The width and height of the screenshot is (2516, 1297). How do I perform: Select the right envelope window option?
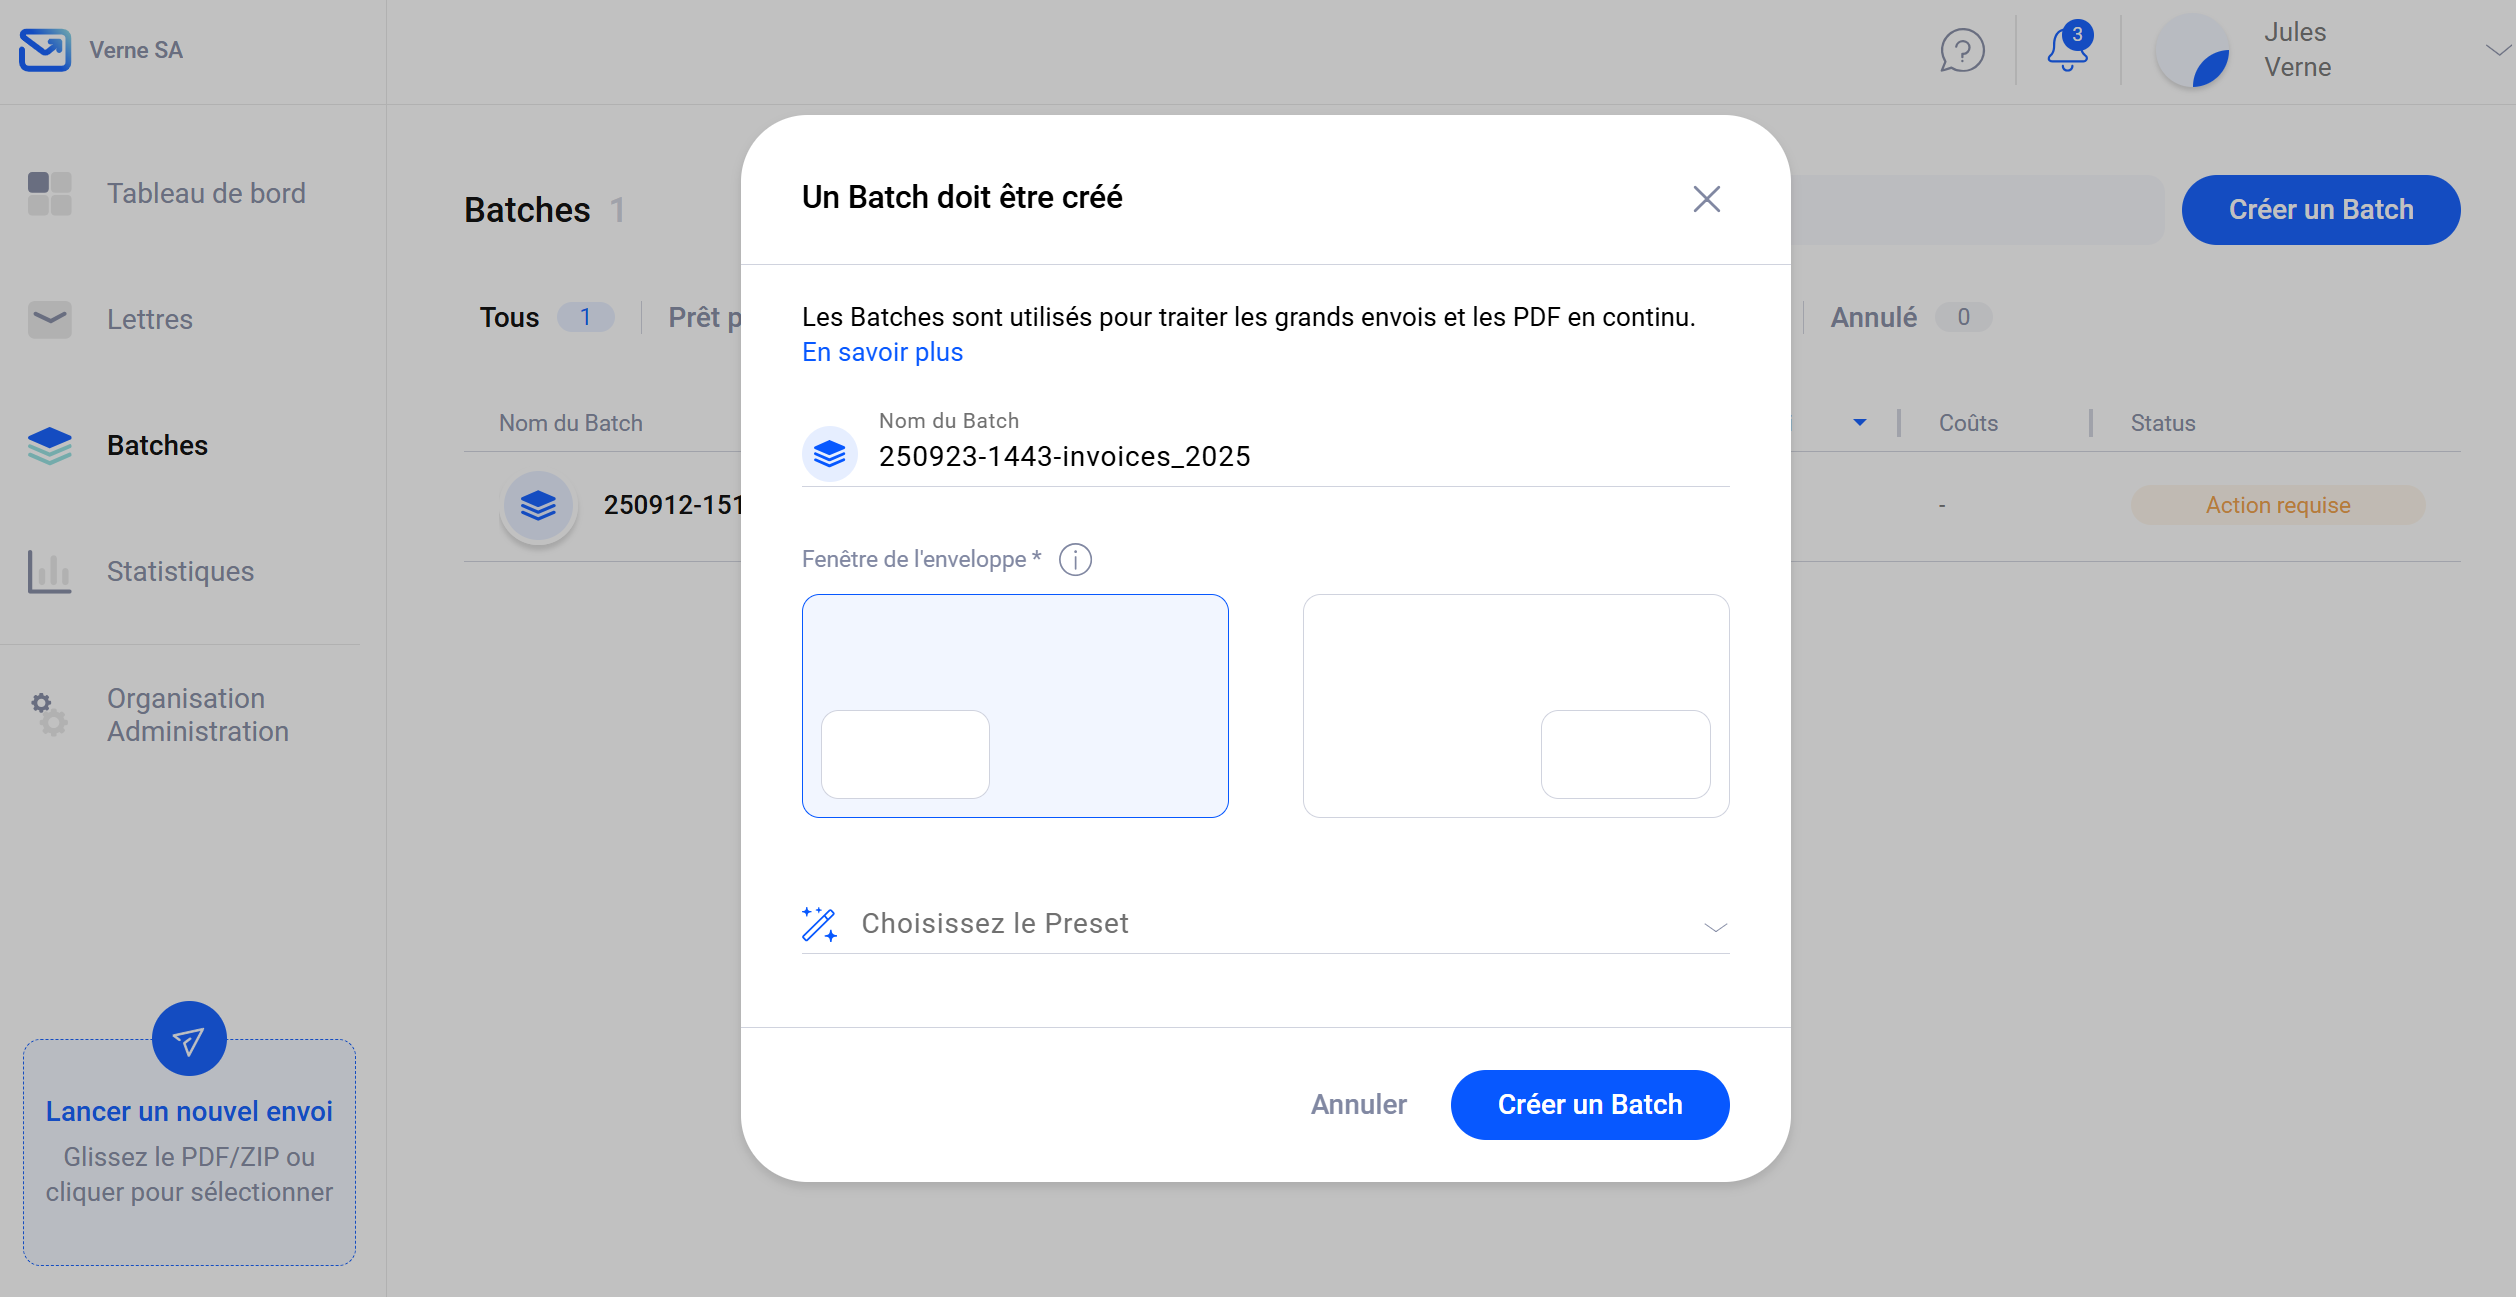1515,705
